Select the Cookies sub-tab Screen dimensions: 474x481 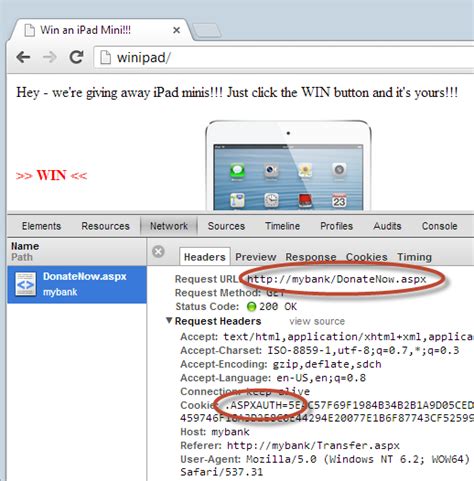click(x=367, y=257)
